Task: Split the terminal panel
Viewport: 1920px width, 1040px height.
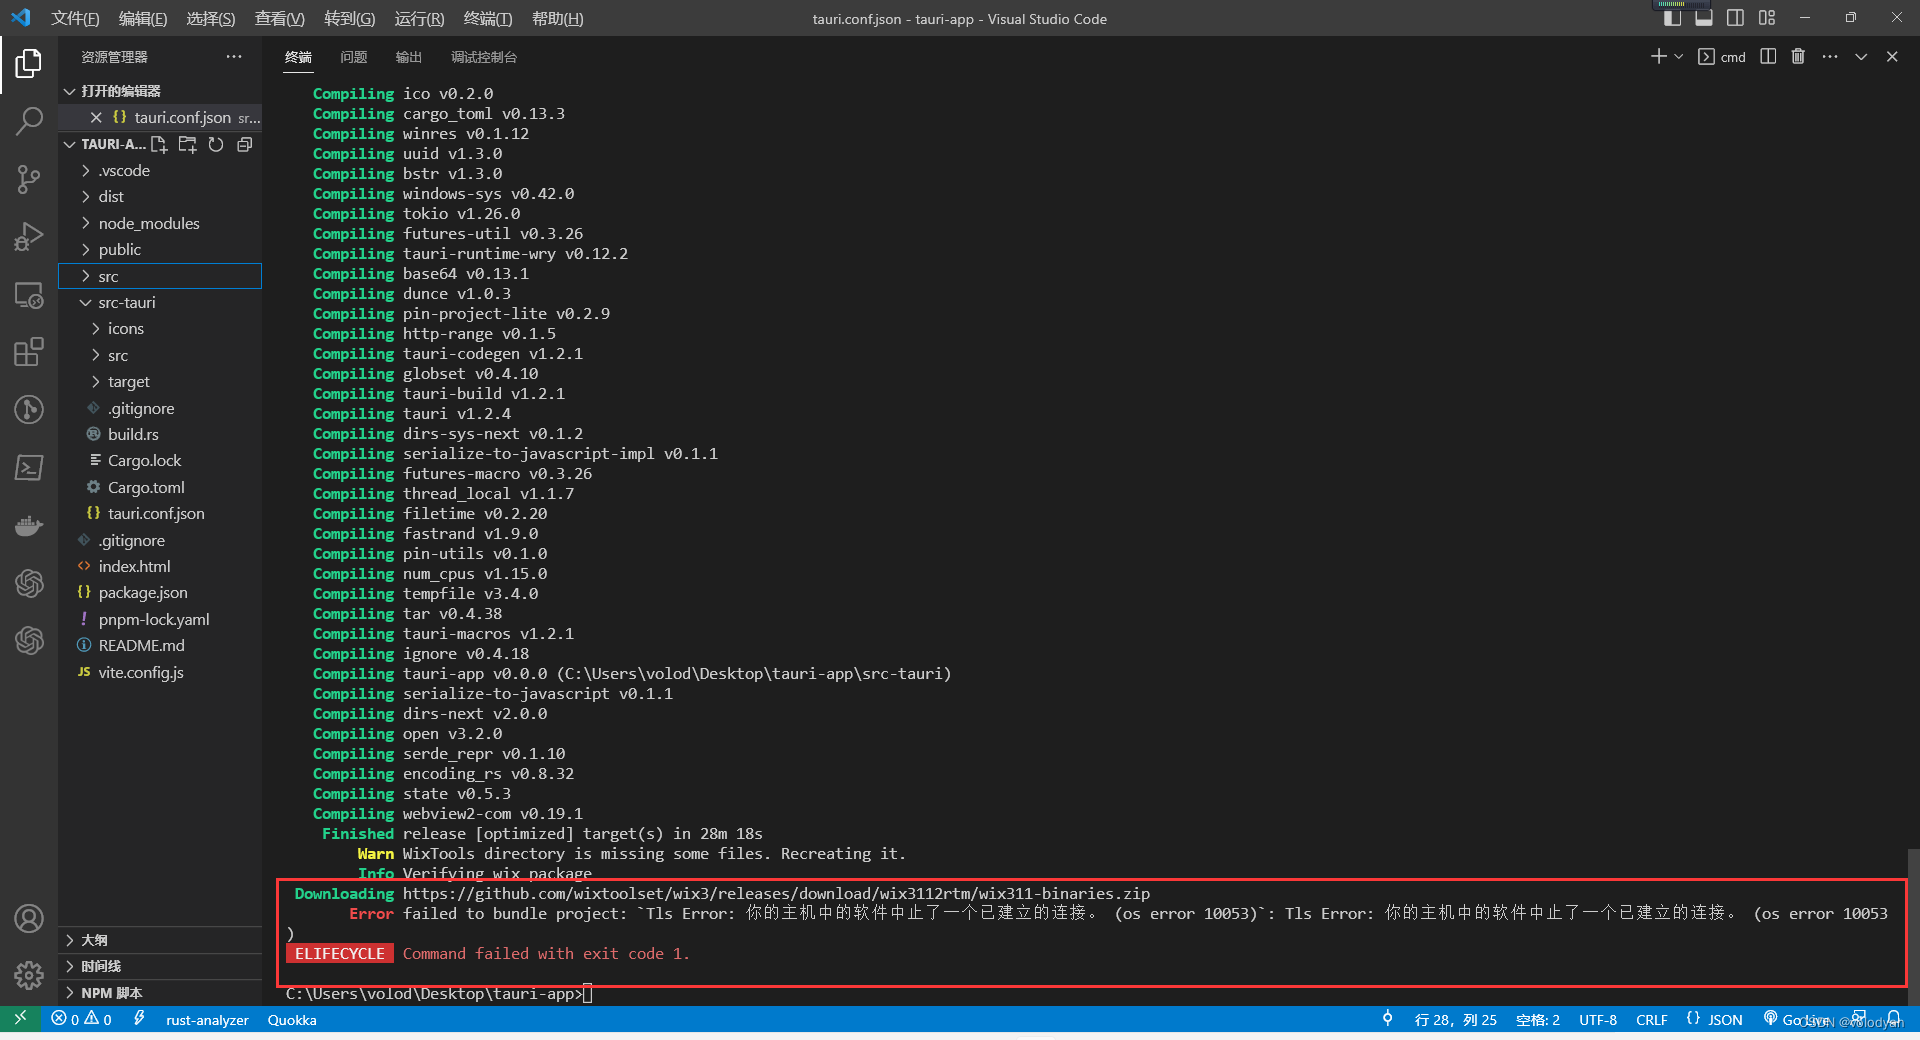Action: coord(1768,57)
